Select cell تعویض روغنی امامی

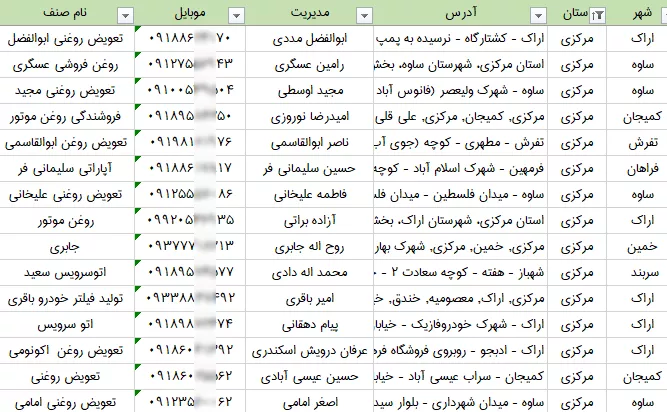(x=67, y=401)
